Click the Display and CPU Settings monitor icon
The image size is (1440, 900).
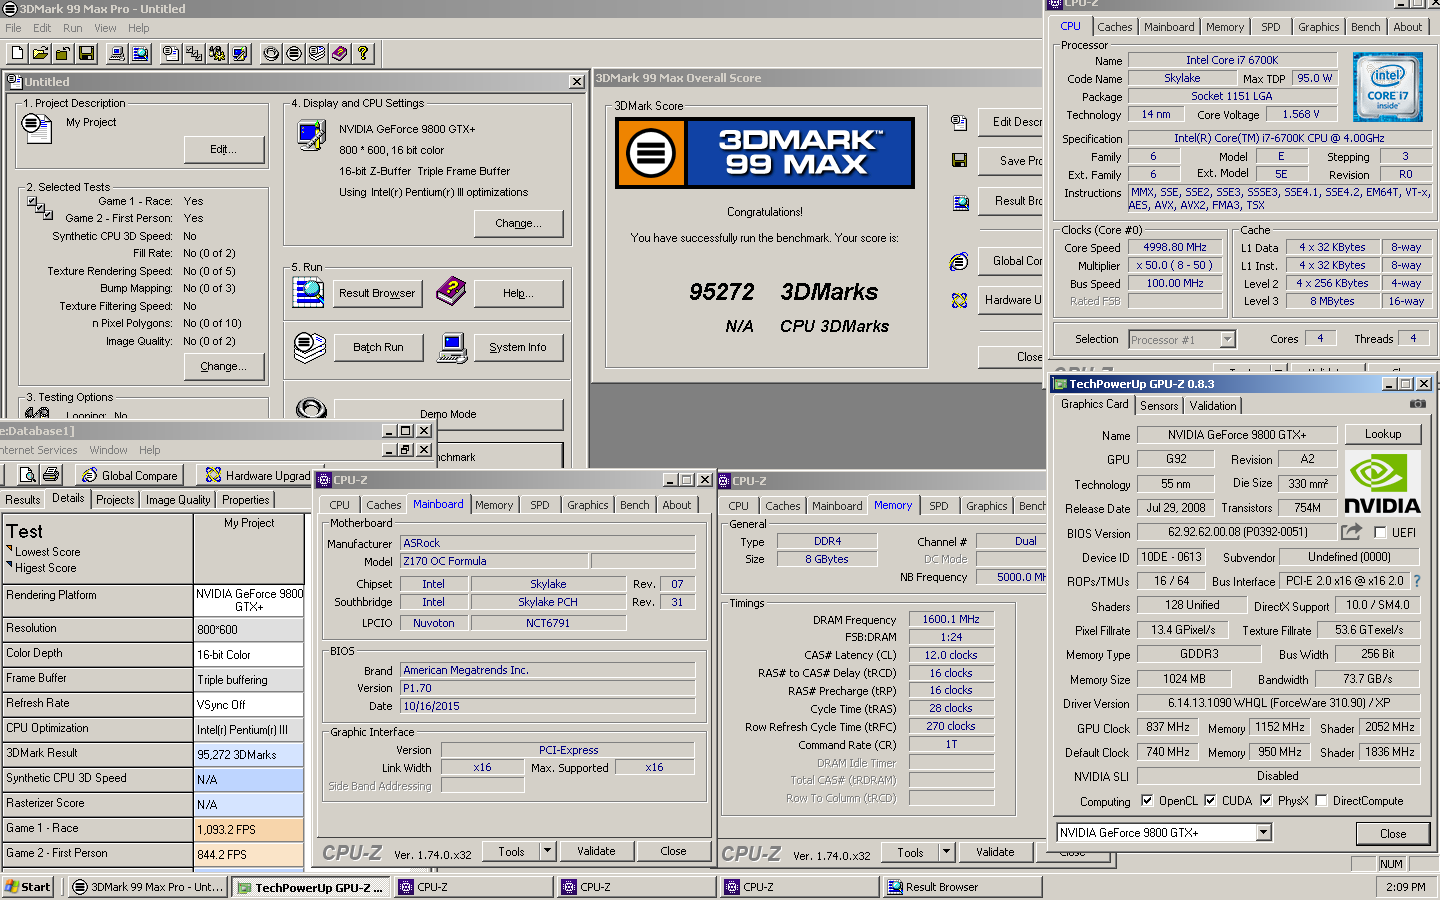(x=311, y=135)
